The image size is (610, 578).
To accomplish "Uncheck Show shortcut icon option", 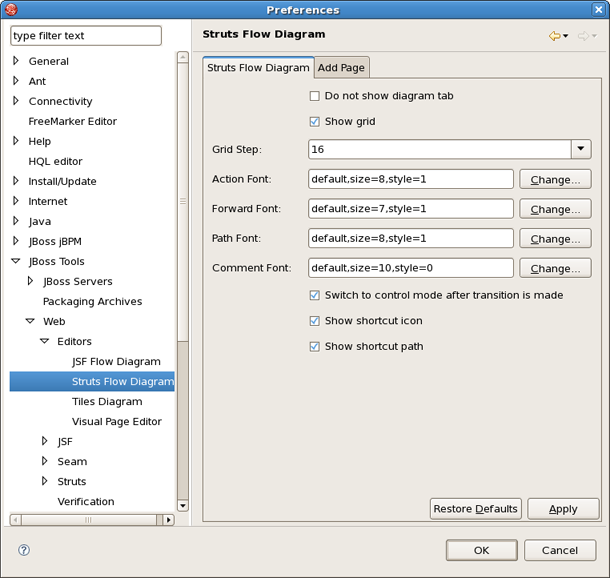I will point(315,321).
